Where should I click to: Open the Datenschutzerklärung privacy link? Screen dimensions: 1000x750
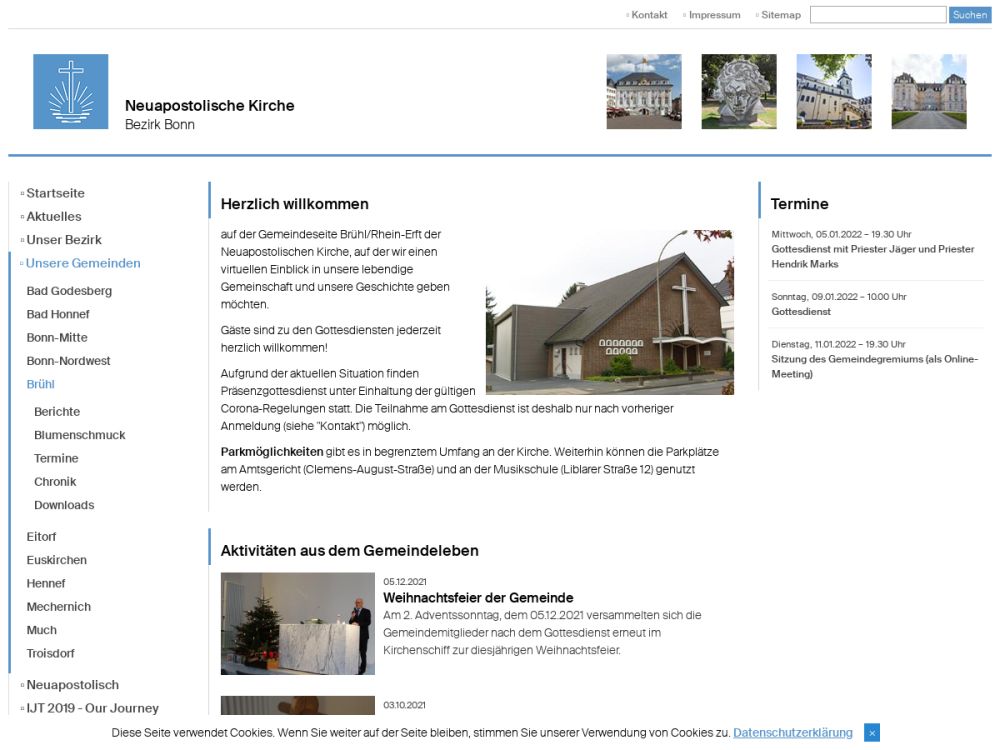tap(792, 733)
